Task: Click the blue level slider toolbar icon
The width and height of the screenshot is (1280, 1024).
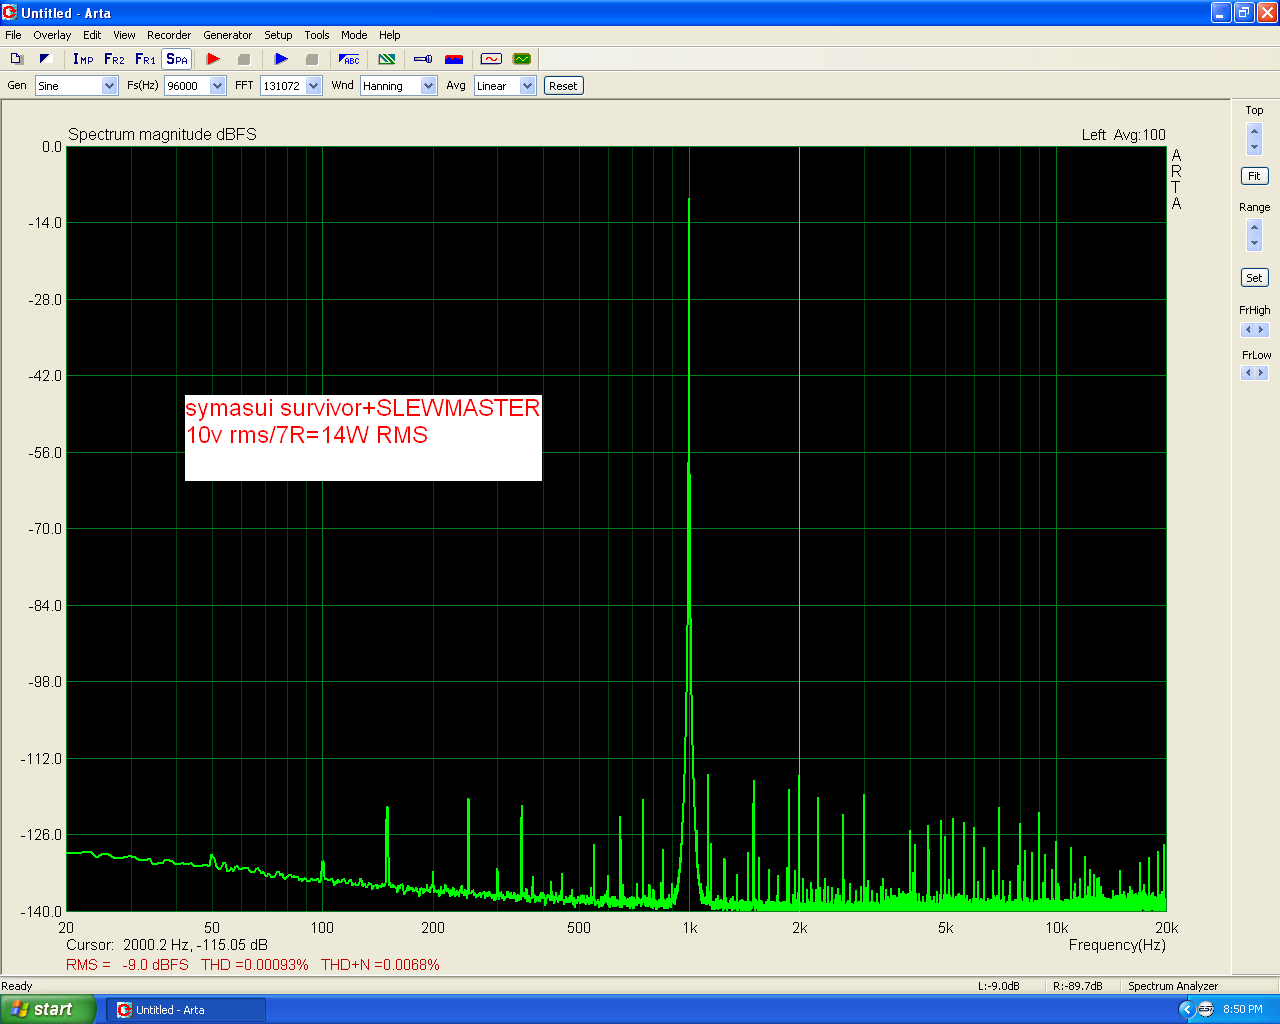Action: pos(423,59)
